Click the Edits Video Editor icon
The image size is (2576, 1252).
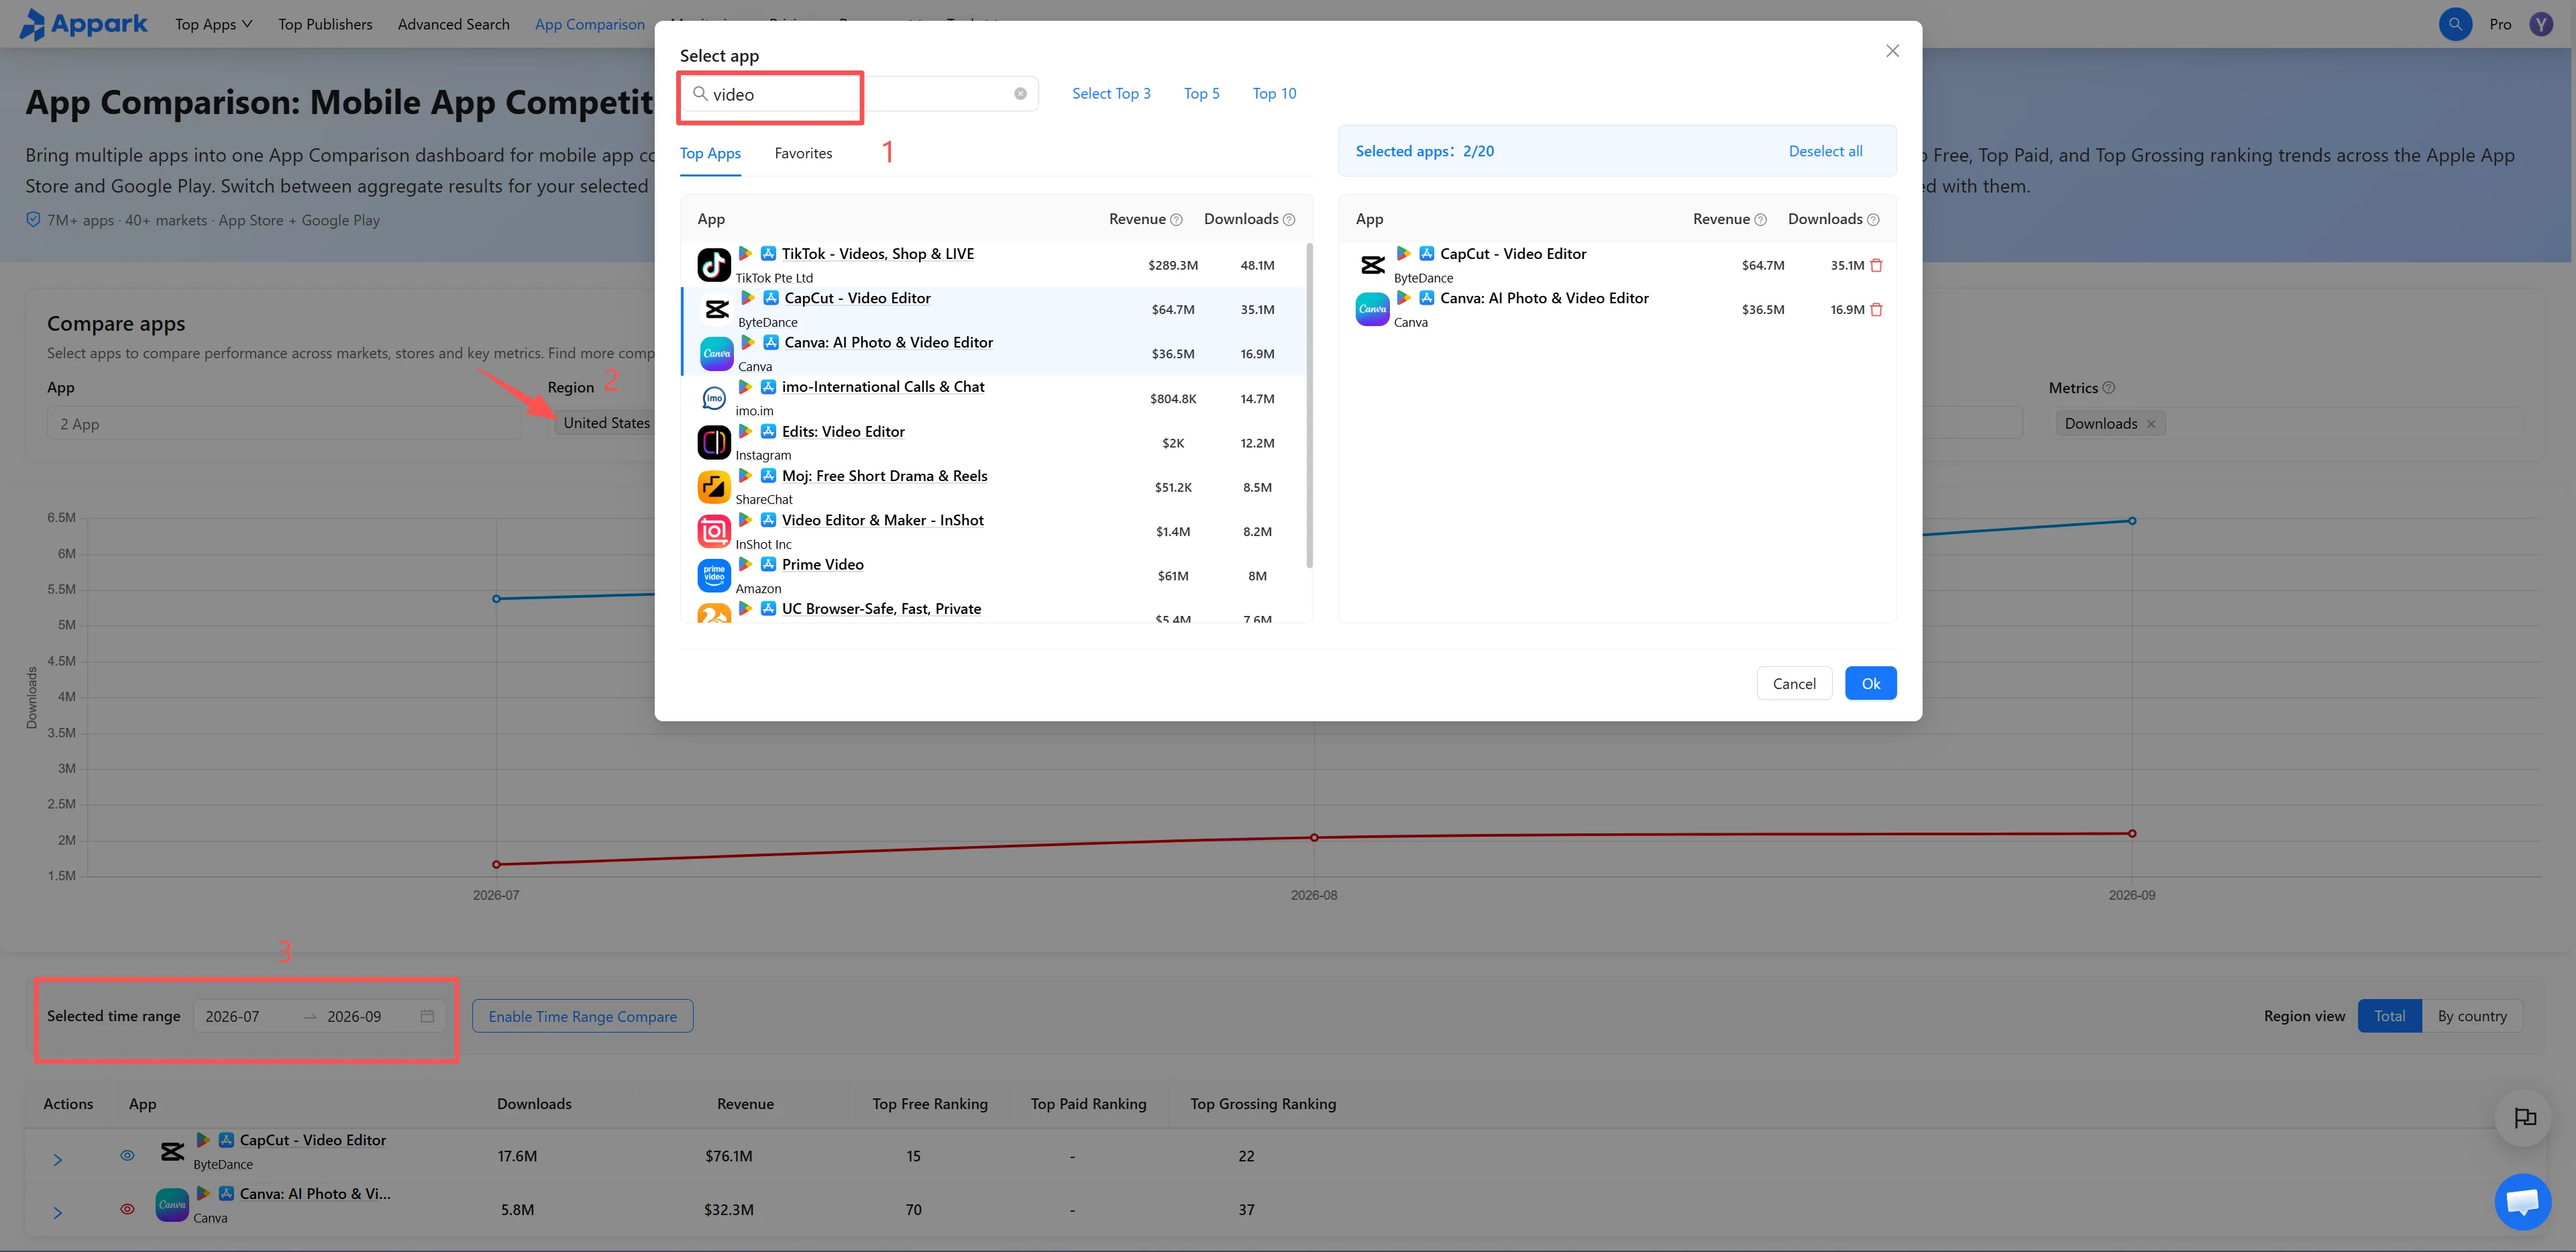714,442
